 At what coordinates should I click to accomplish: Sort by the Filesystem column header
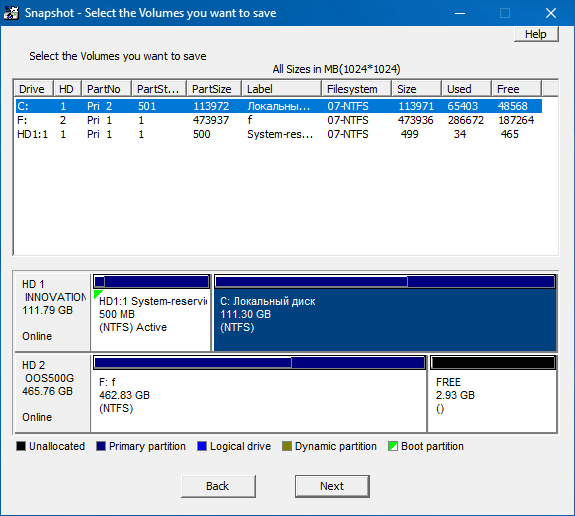click(356, 89)
